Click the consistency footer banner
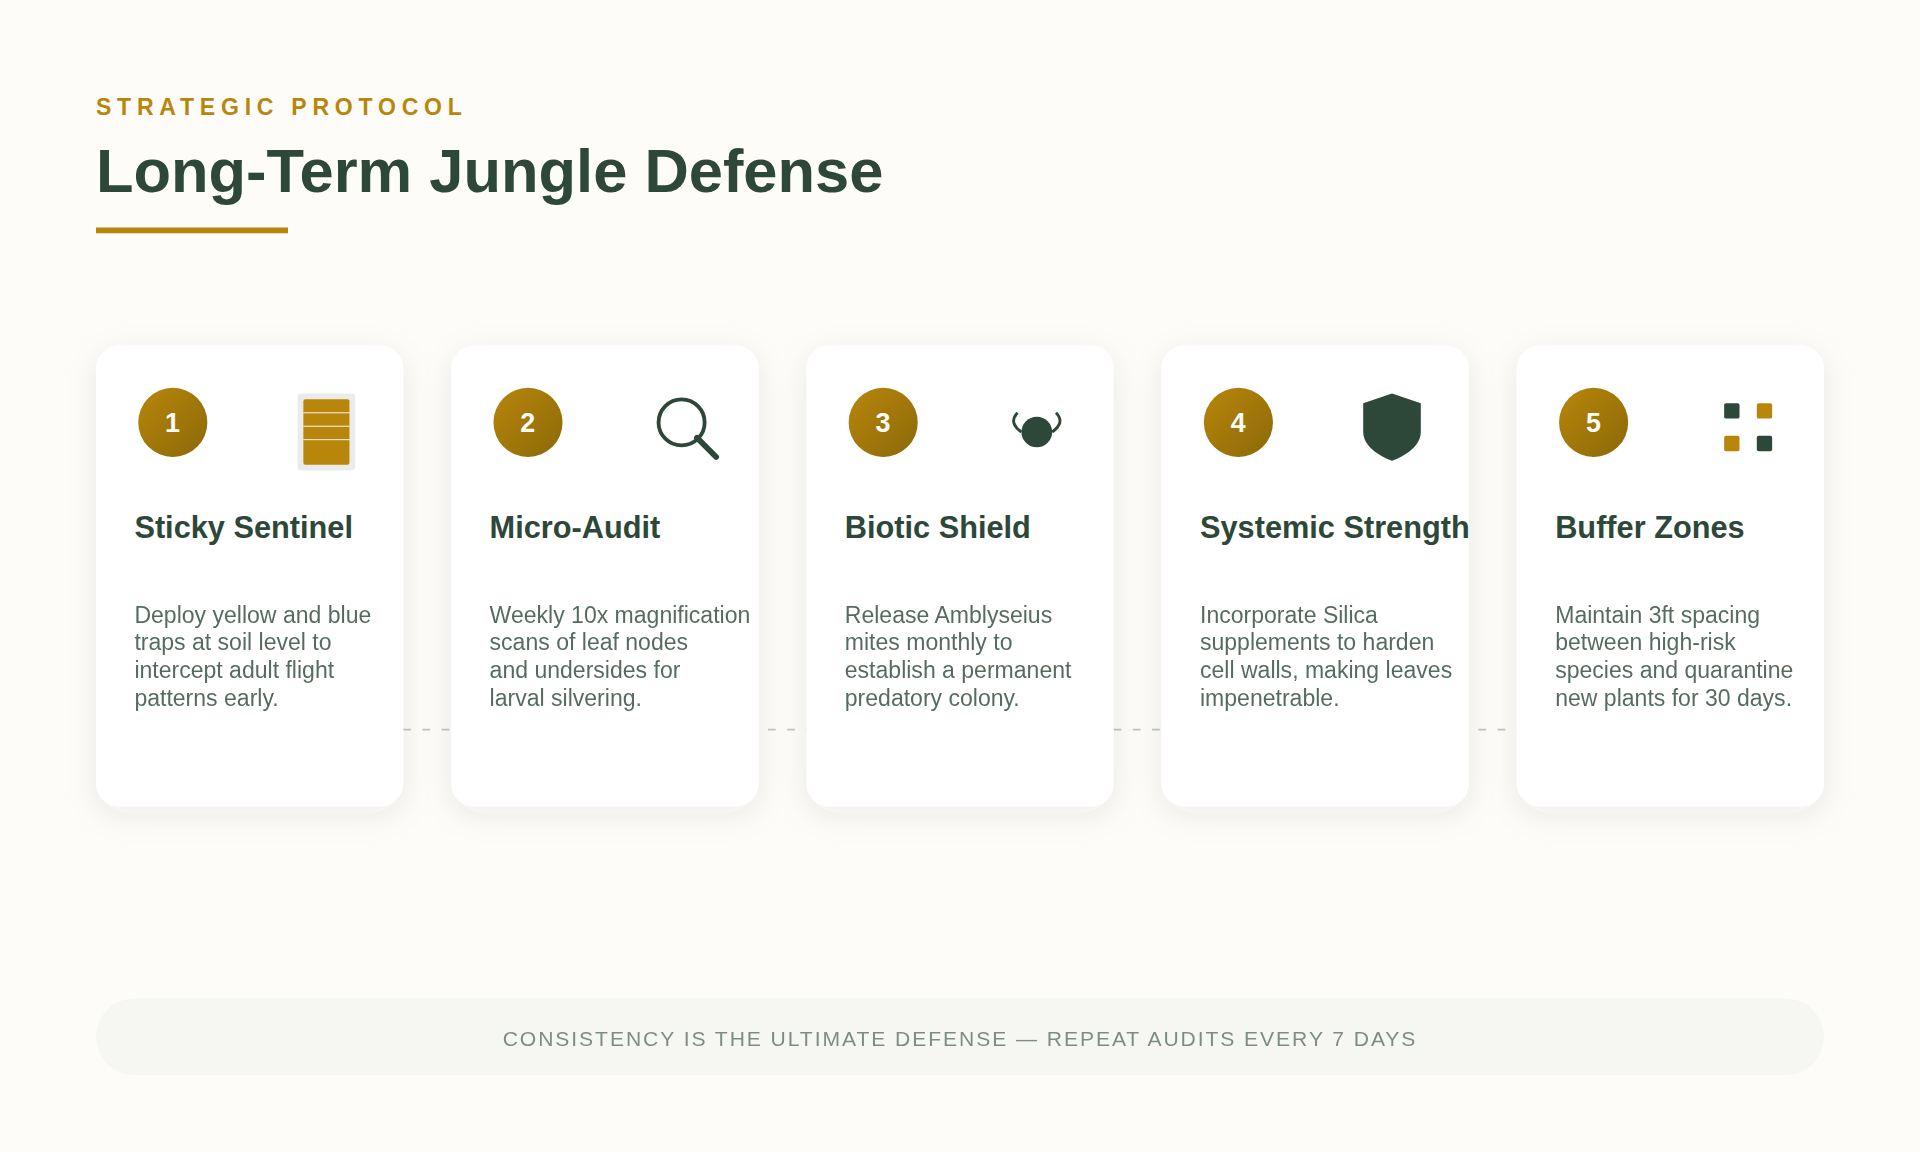The image size is (1920, 1152). [x=959, y=1038]
